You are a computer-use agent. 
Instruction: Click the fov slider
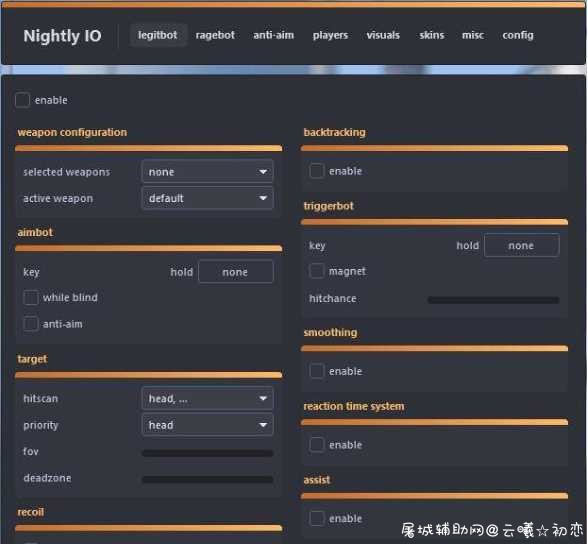coord(207,453)
